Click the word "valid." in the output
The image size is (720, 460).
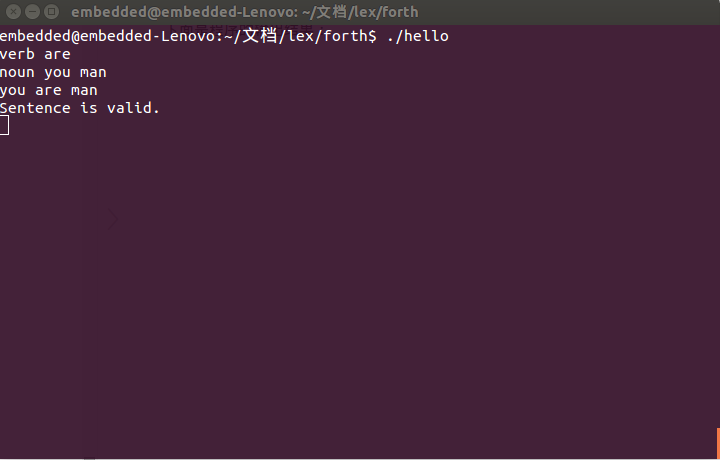pyautogui.click(x=133, y=108)
